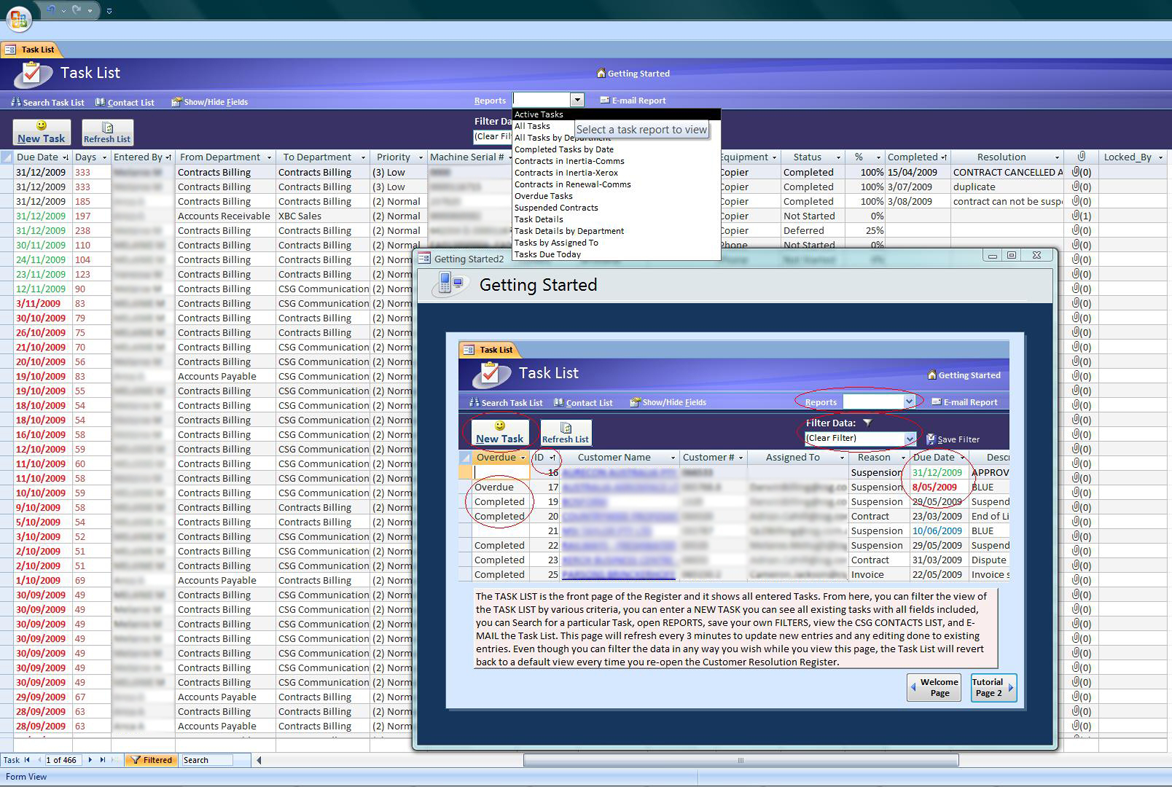The image size is (1172, 787).
Task: Click the Office button logo
Action: (18, 18)
